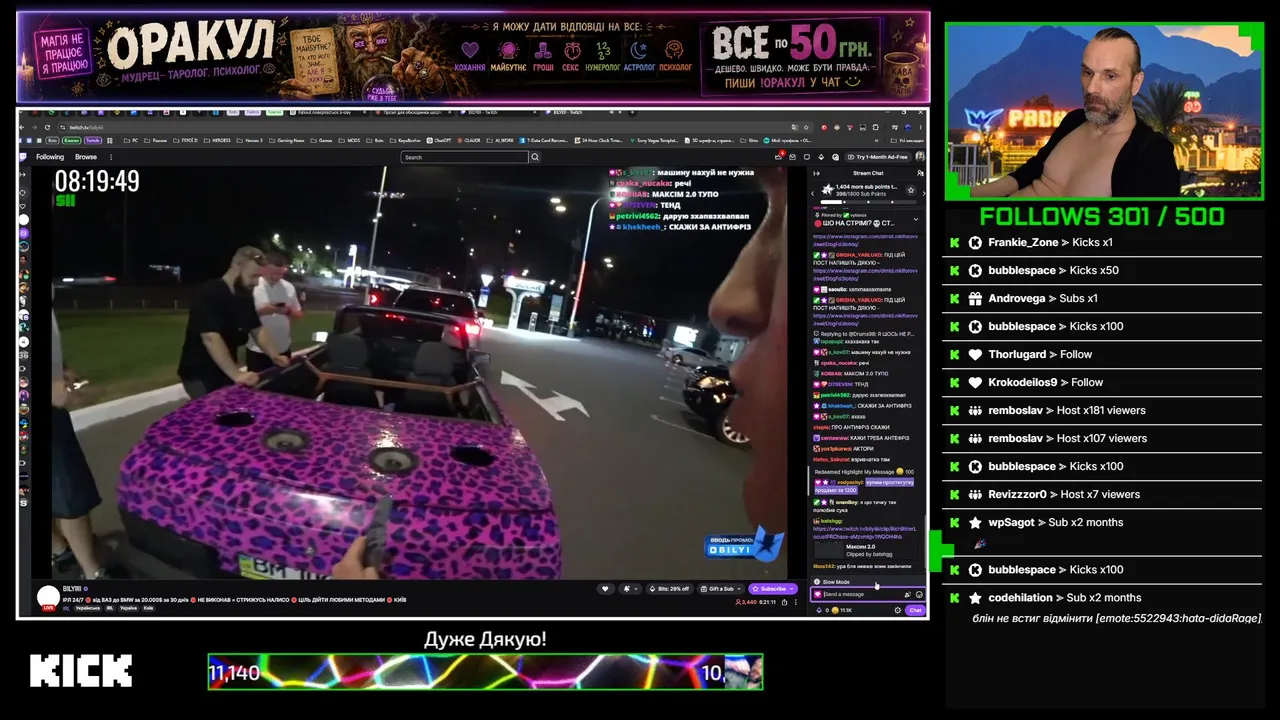1280x720 pixels.
Task: Click the rainbow goal progress bar
Action: click(485, 672)
